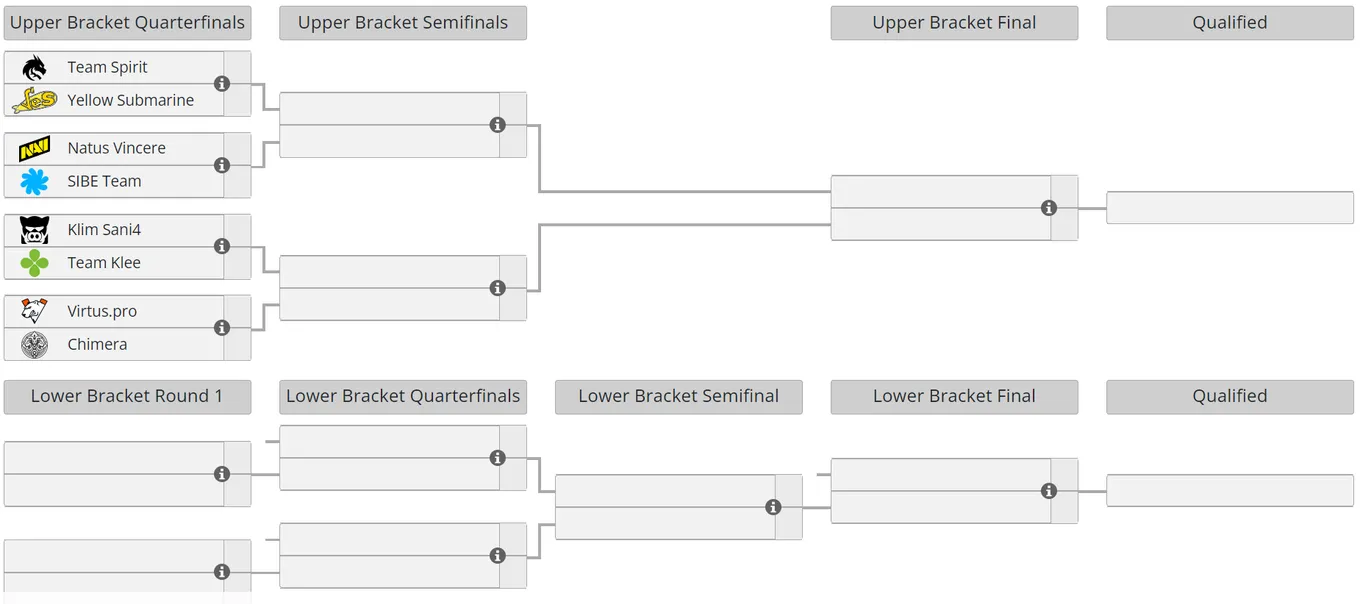Open match info for Natus Vincere vs SIBE
Screen dimensions: 1360x604
click(x=222, y=165)
